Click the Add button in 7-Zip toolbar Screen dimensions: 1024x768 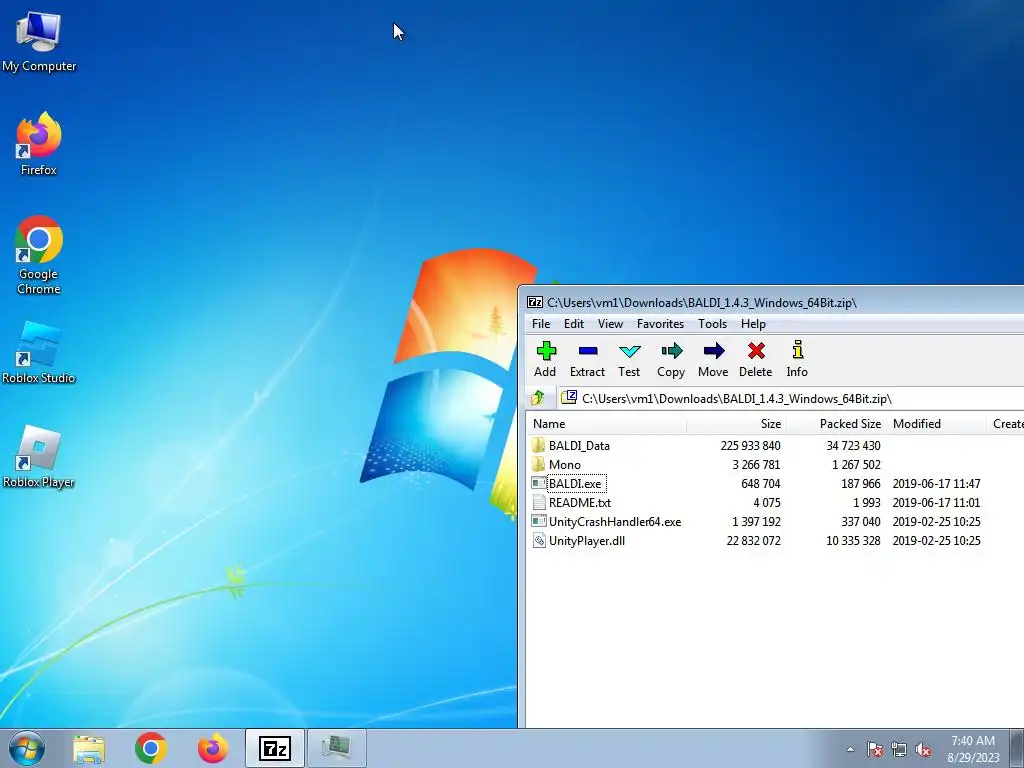545,359
